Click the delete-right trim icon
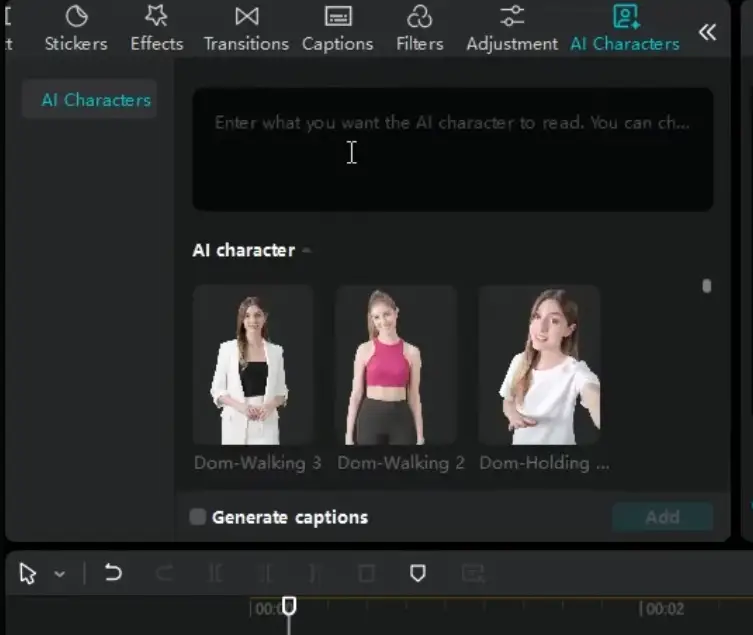The image size is (753, 635). coord(313,573)
